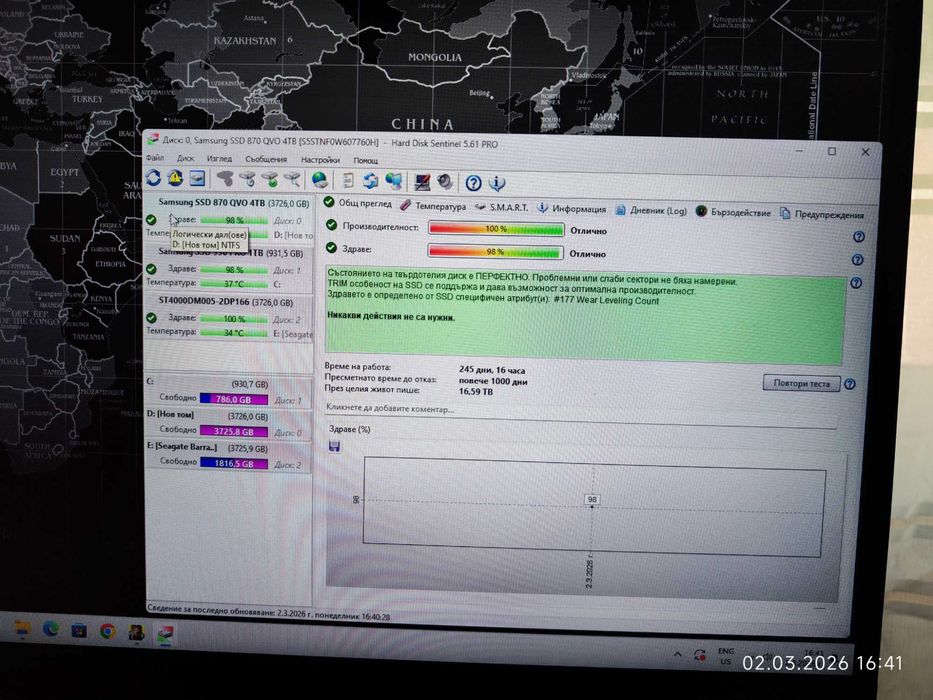Click the globe with computer toolbar icon

pos(394,181)
